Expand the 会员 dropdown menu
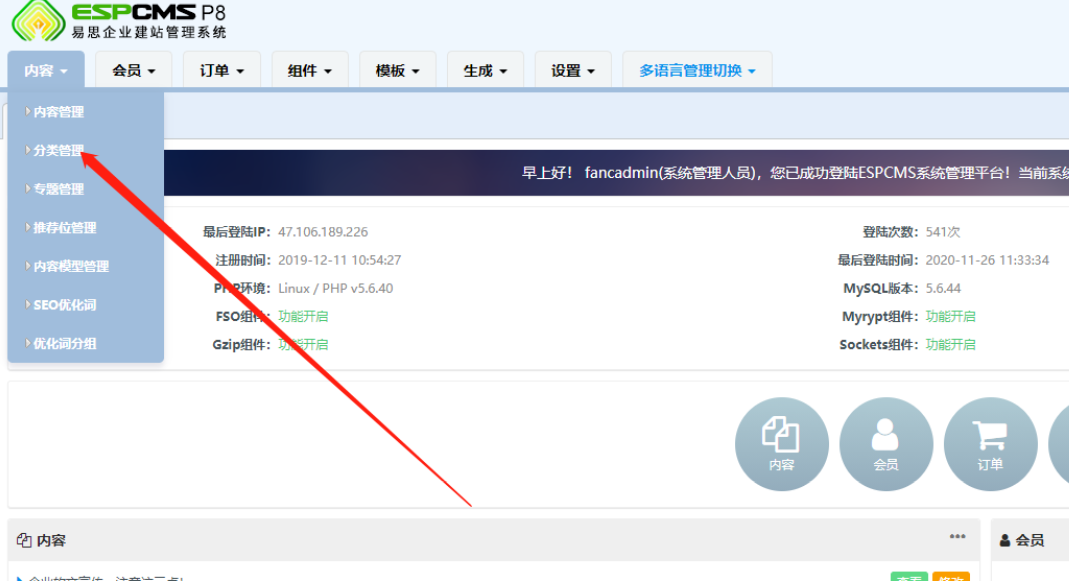The width and height of the screenshot is (1069, 581). [x=134, y=71]
